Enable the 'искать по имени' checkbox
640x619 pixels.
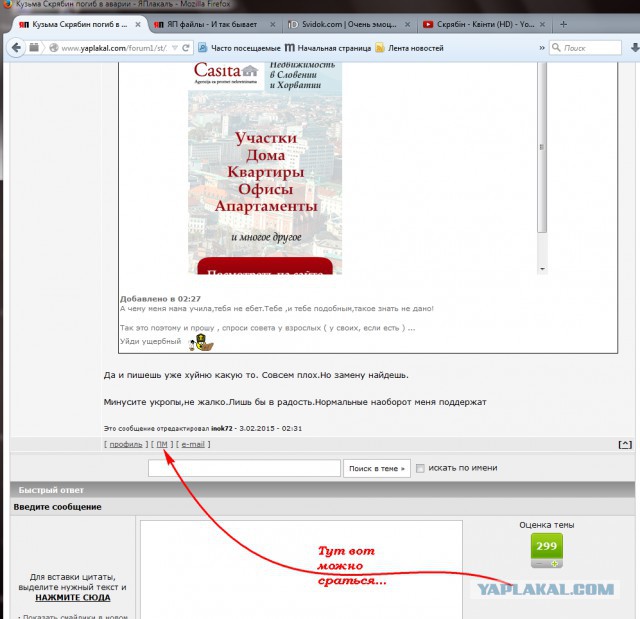[x=421, y=468]
